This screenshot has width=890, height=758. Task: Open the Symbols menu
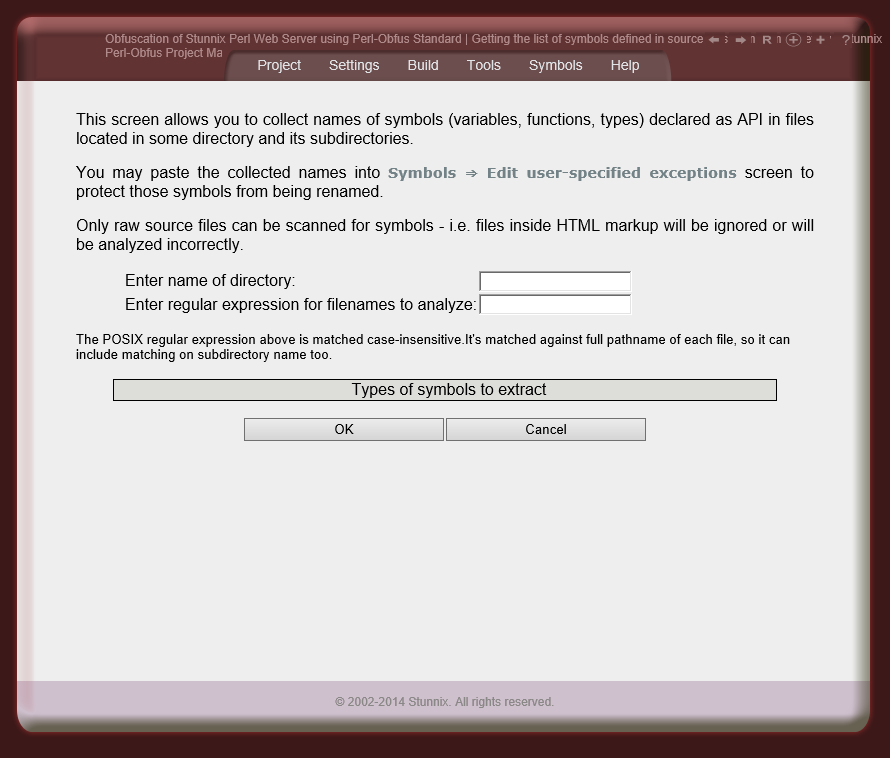click(555, 65)
